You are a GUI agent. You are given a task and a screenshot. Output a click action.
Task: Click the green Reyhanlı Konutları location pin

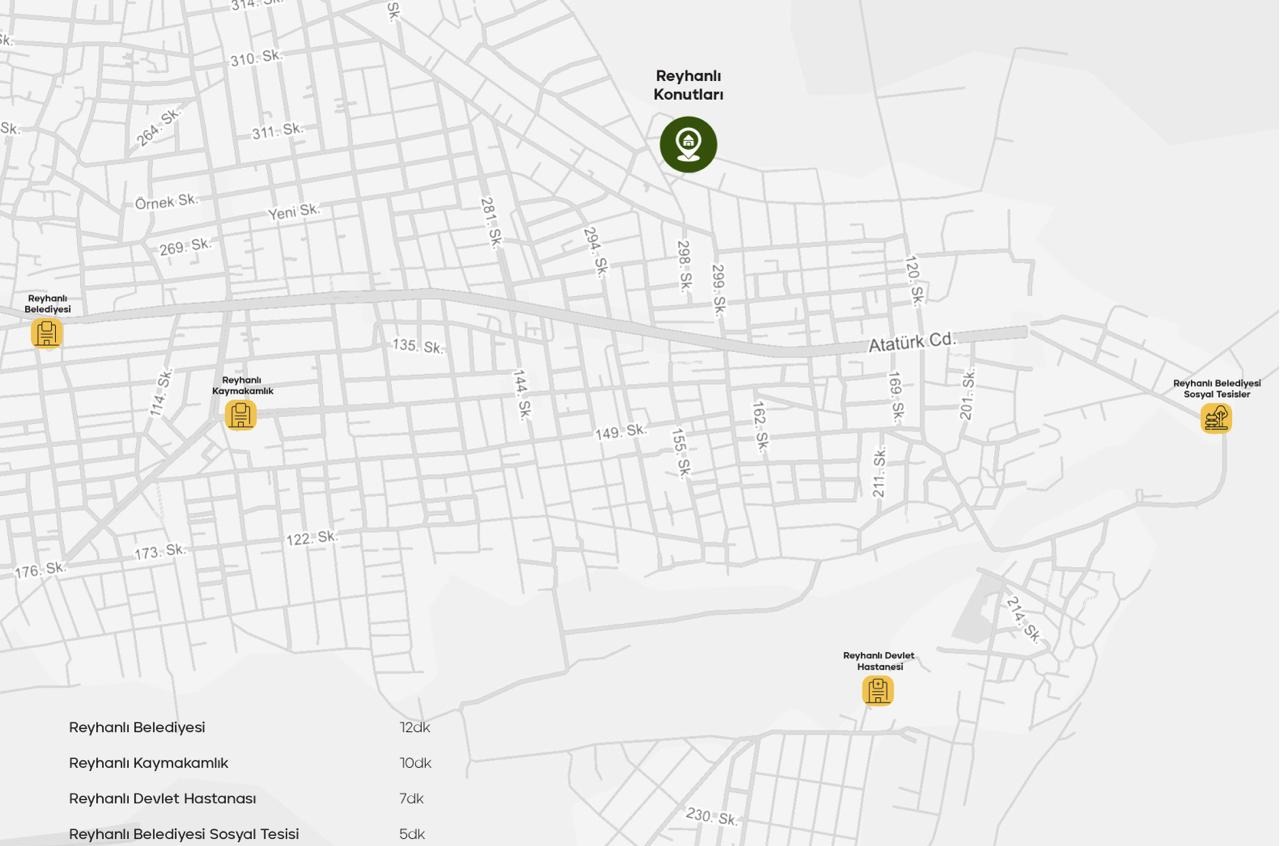tap(688, 144)
